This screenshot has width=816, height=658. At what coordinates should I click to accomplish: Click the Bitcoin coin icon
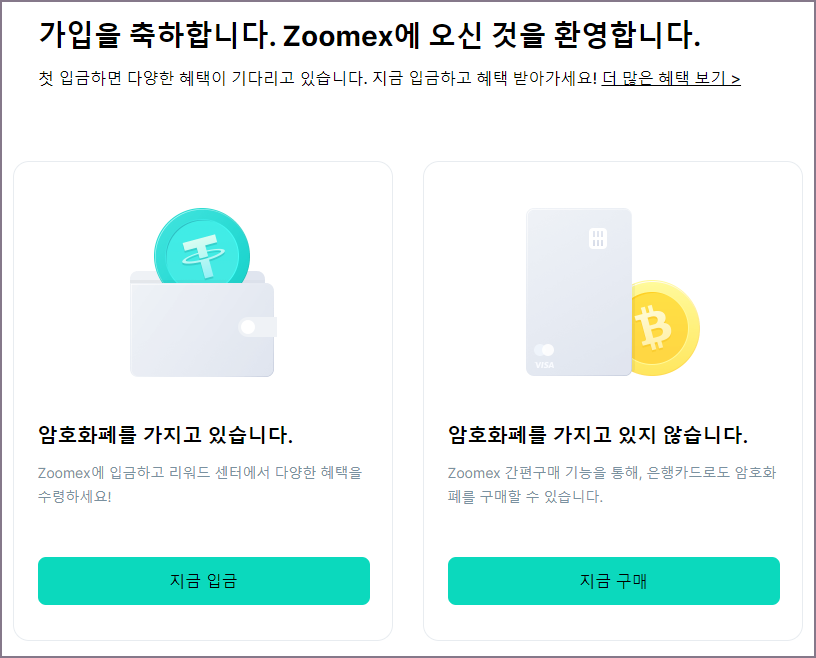(662, 325)
